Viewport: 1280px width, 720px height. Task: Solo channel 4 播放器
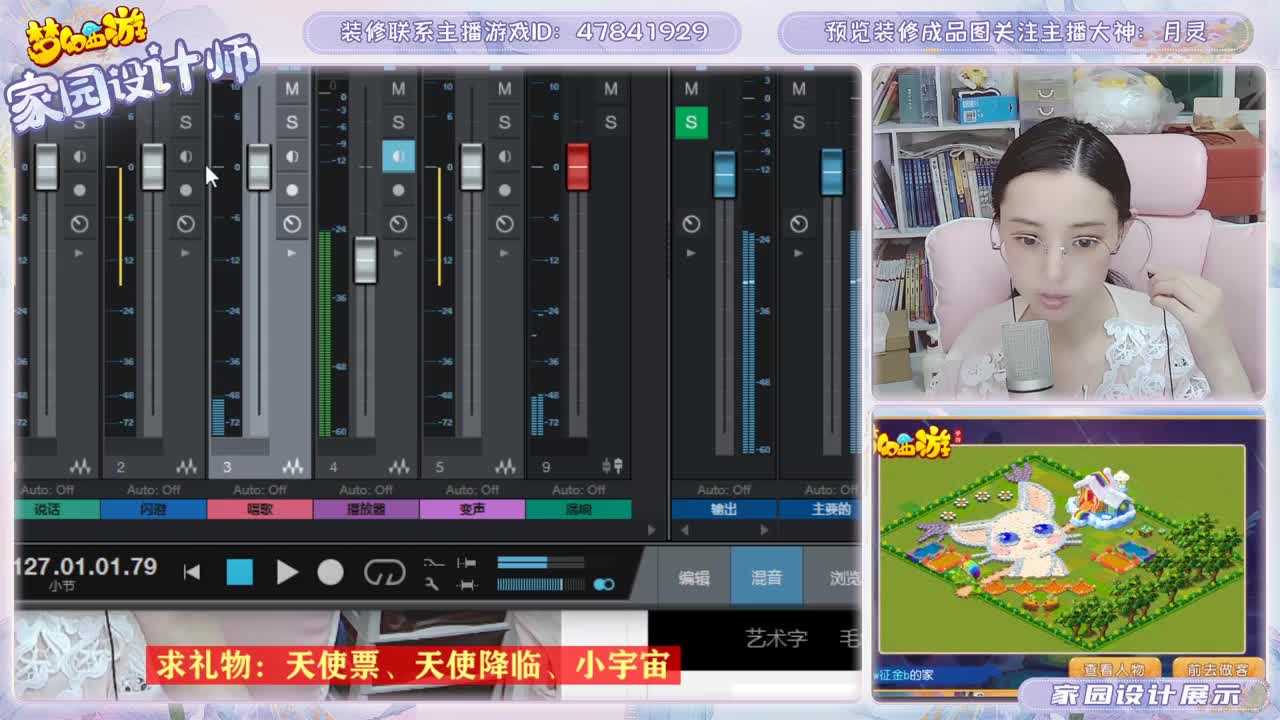[398, 122]
